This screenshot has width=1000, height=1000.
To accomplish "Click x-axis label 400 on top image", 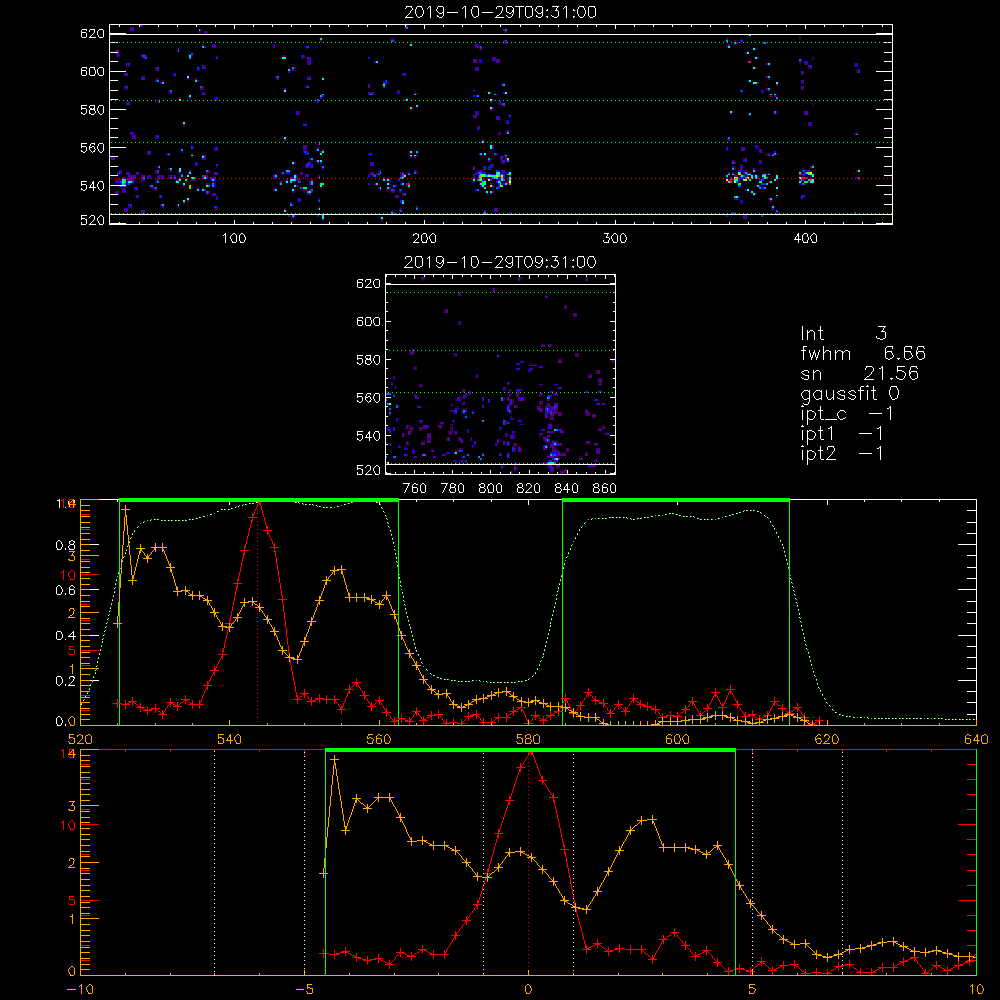I will [805, 239].
